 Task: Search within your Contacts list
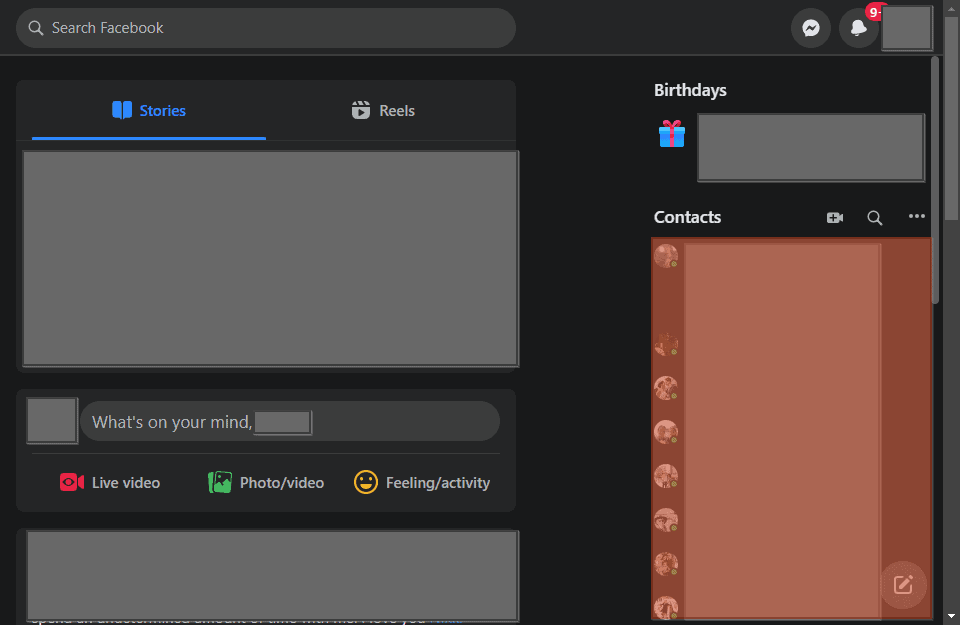875,217
